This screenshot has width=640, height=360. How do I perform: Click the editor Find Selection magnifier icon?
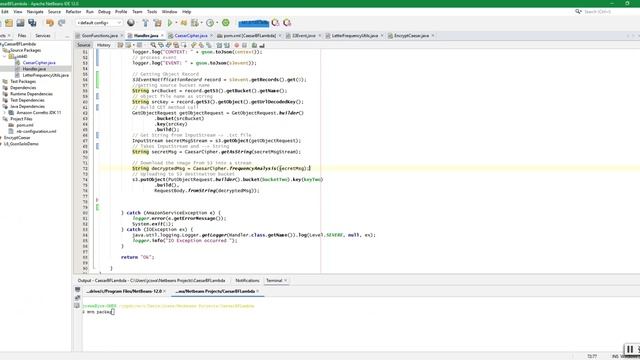[x=153, y=45]
